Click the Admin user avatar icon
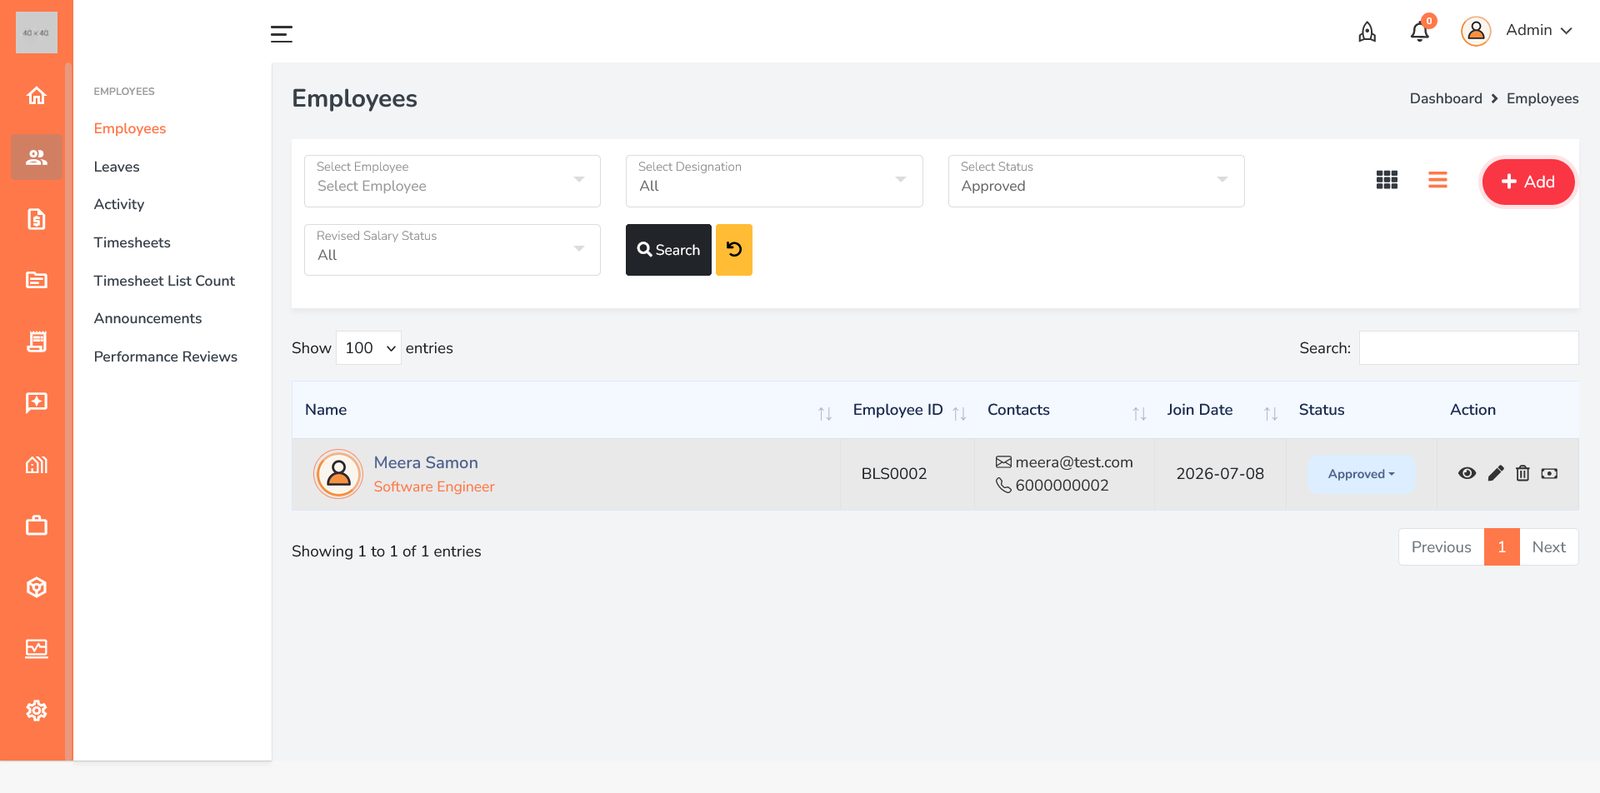Screen dimensions: 1600x793 point(1476,31)
